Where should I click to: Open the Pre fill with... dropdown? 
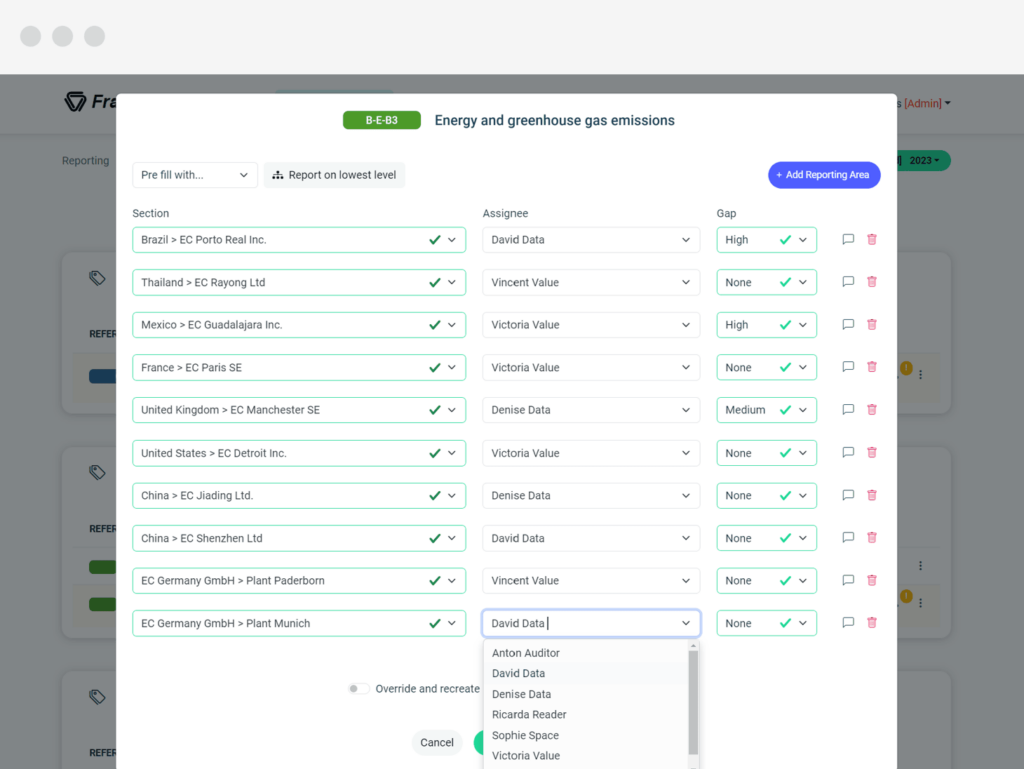[x=195, y=175]
